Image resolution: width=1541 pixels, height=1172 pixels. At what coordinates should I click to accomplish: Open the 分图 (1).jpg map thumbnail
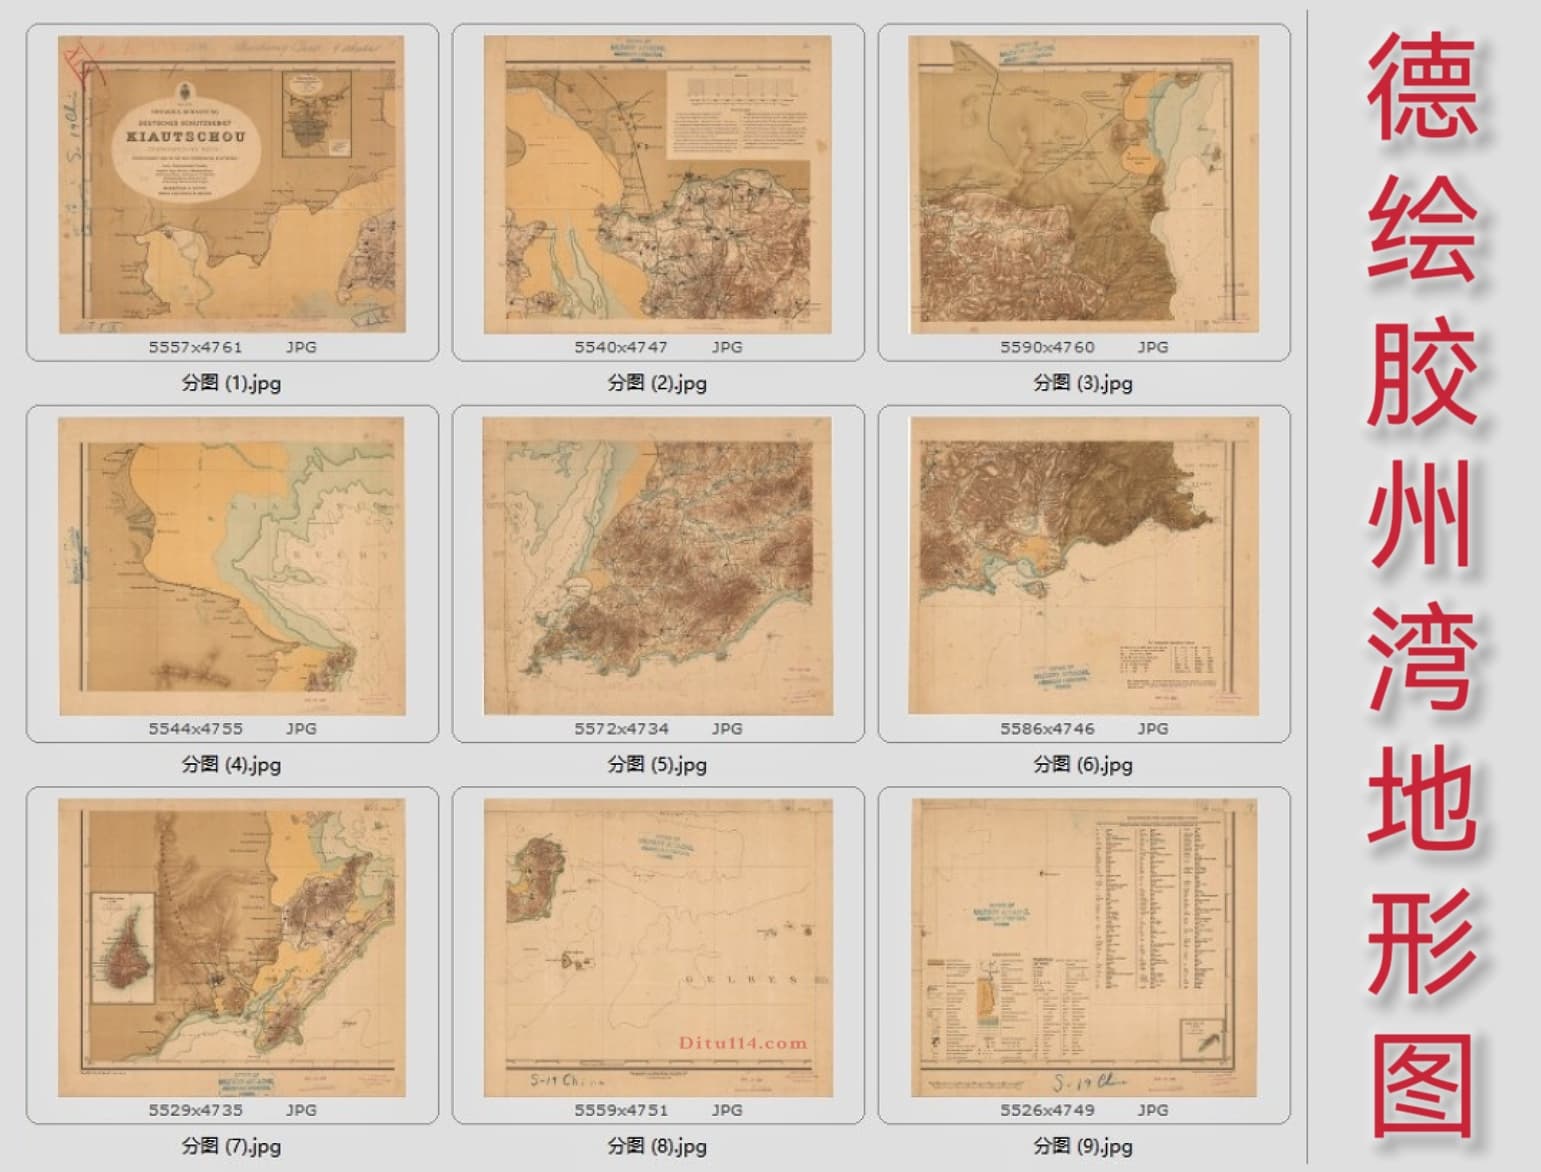(231, 185)
